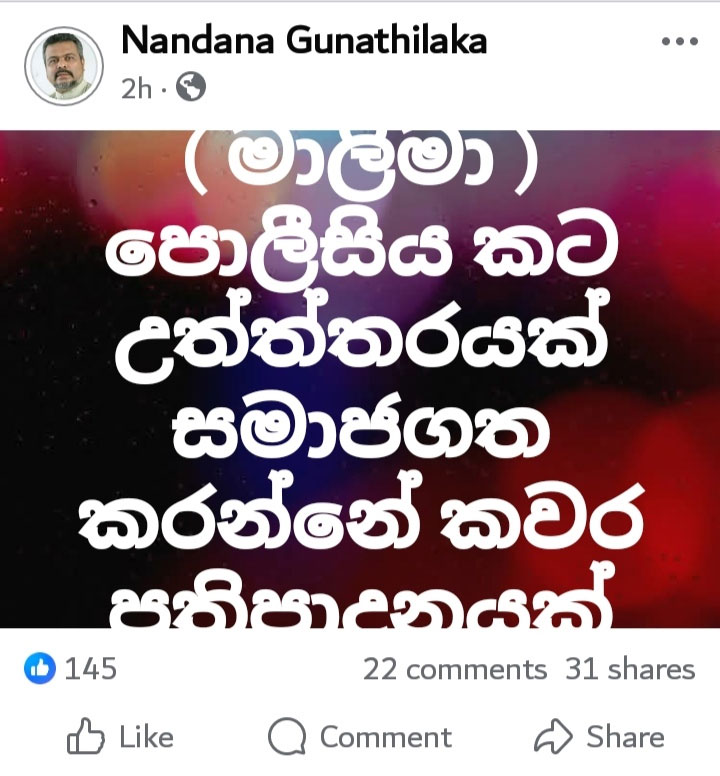Click the globe public audience icon
Viewport: 720px width, 776px height.
[191, 87]
